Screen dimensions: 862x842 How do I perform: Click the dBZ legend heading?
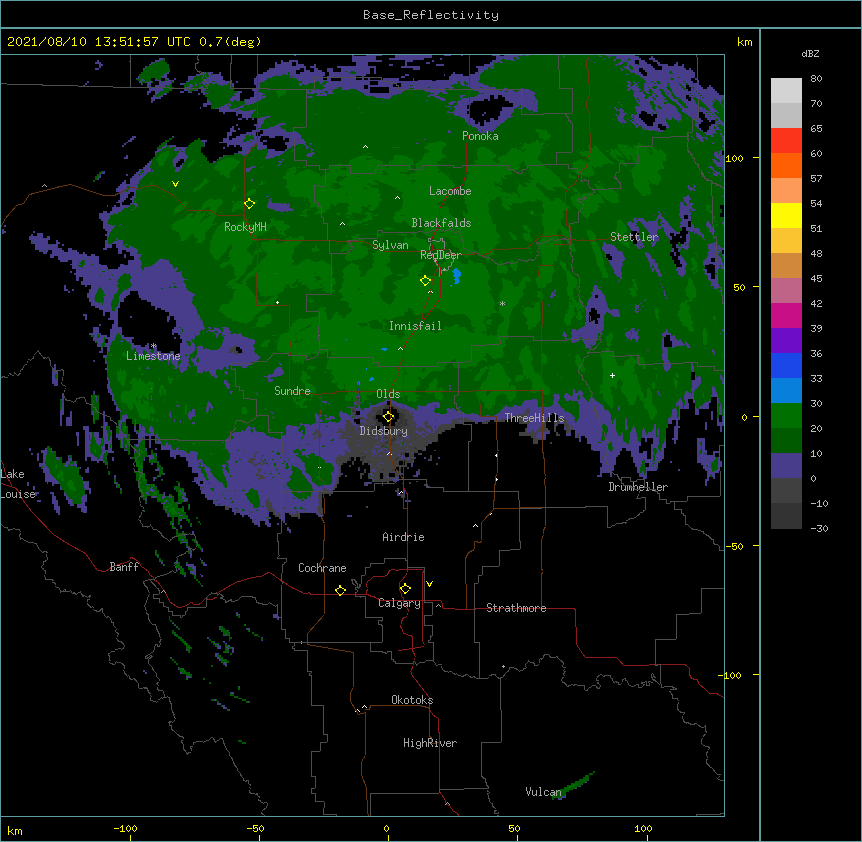tap(810, 54)
